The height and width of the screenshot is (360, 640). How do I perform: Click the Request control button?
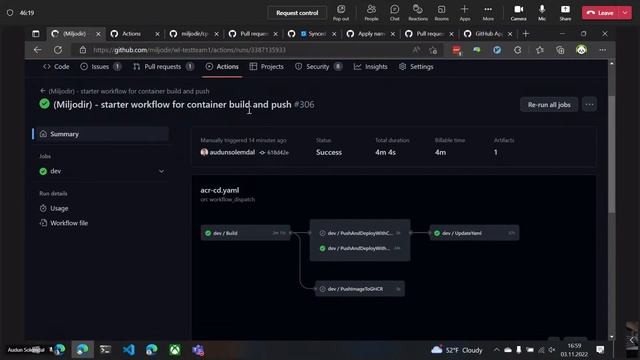297,13
